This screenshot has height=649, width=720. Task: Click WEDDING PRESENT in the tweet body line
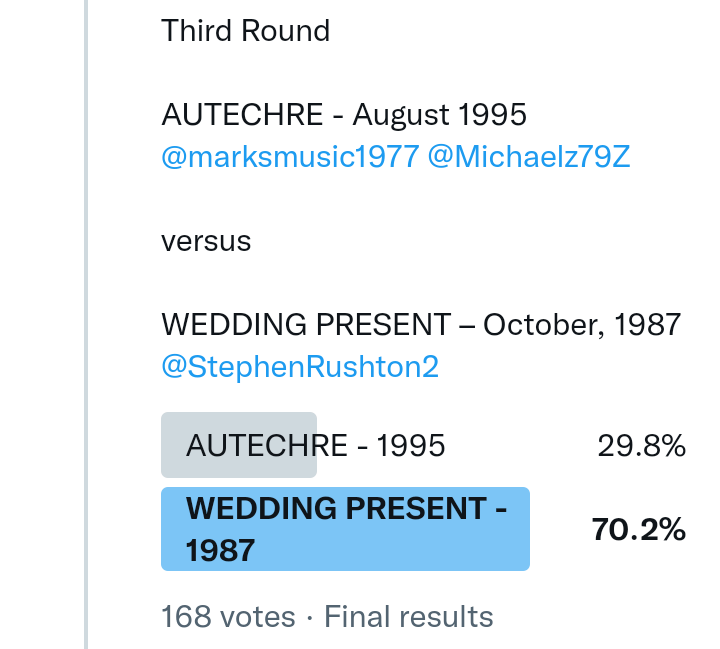[306, 325]
